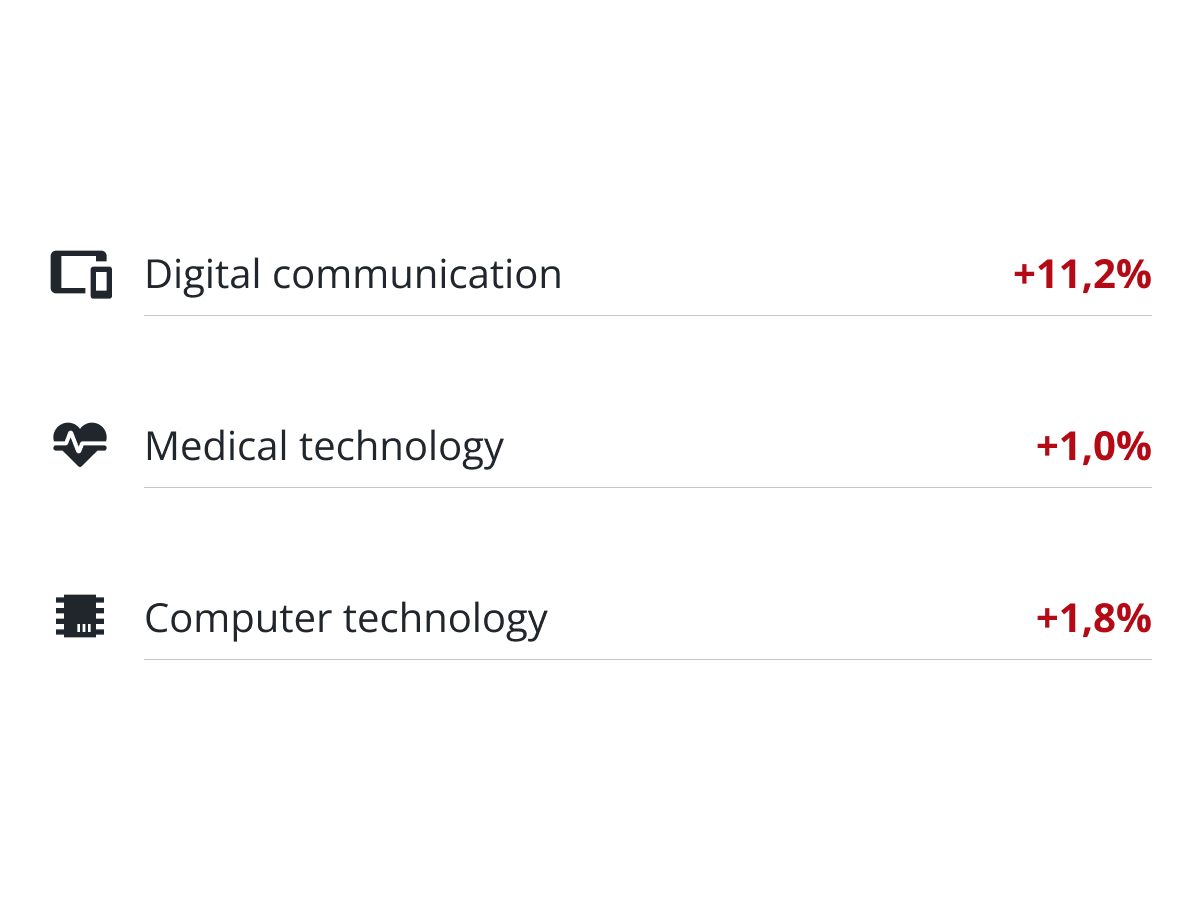Click the percent sign in +11,2%
This screenshot has width=1200, height=900.
coord(1134,274)
